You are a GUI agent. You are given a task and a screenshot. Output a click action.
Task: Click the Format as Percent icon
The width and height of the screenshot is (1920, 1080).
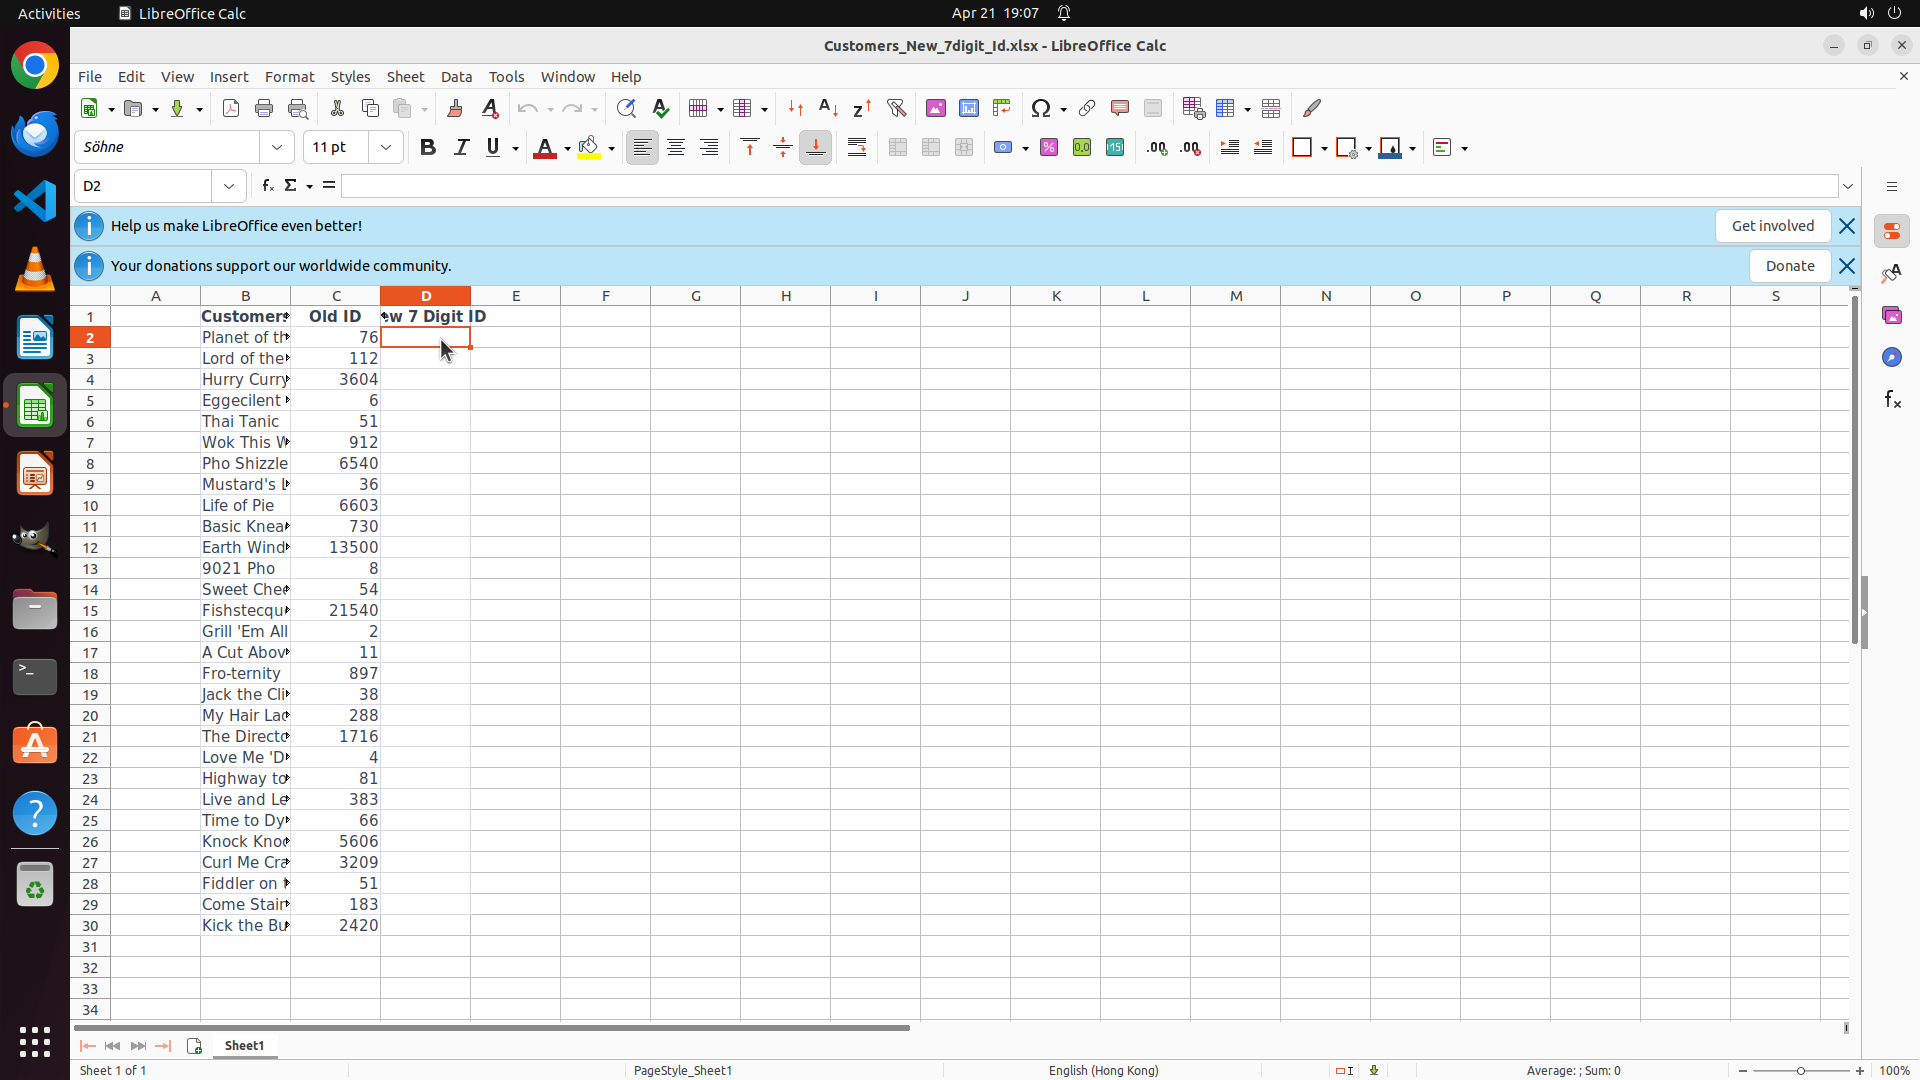(x=1049, y=147)
